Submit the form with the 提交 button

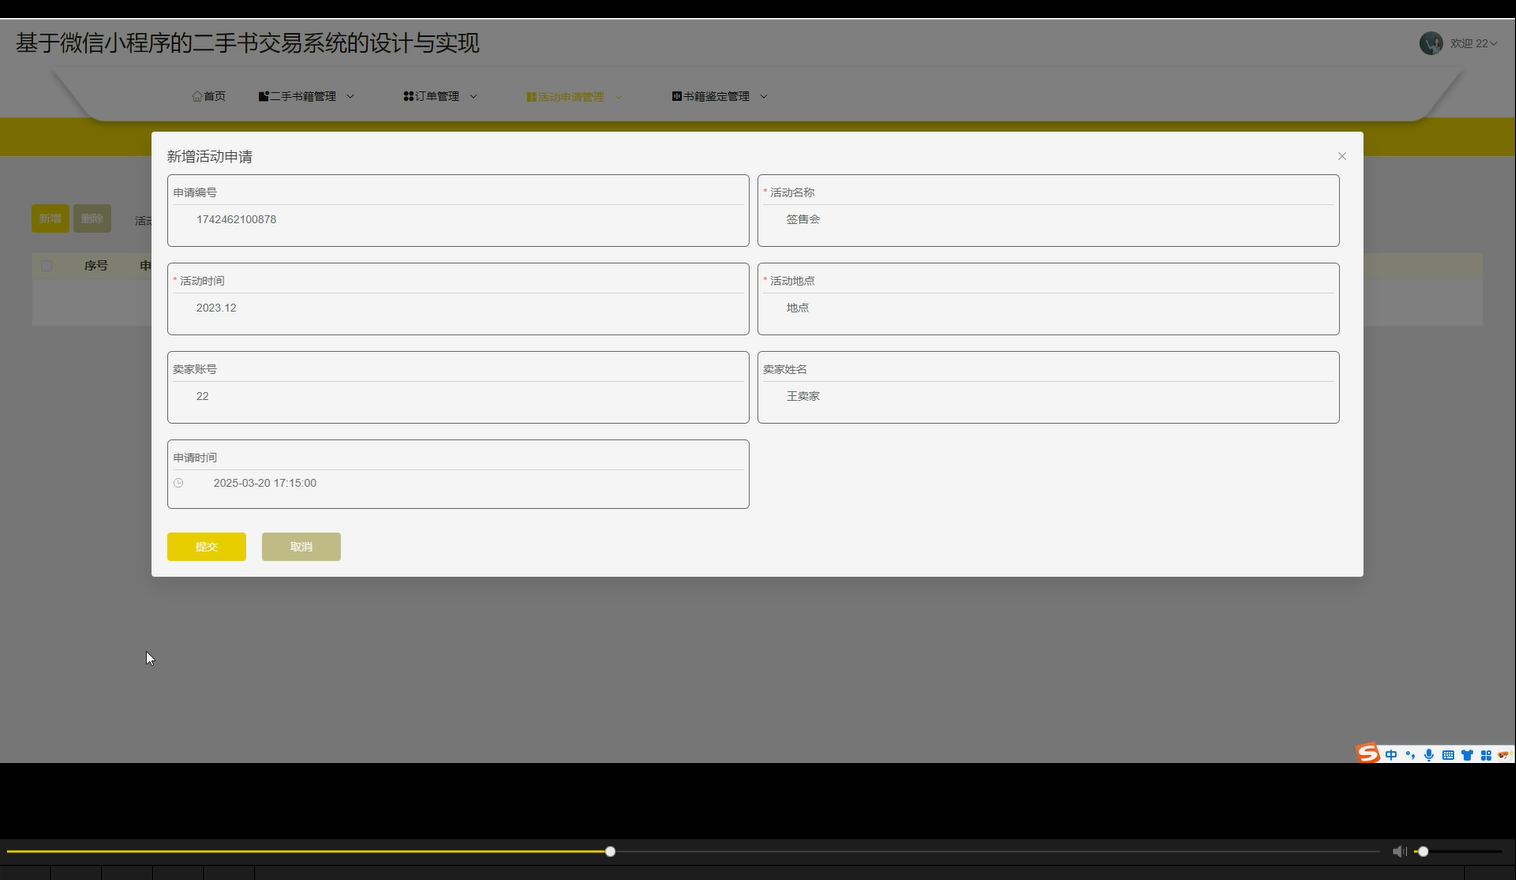pos(206,546)
